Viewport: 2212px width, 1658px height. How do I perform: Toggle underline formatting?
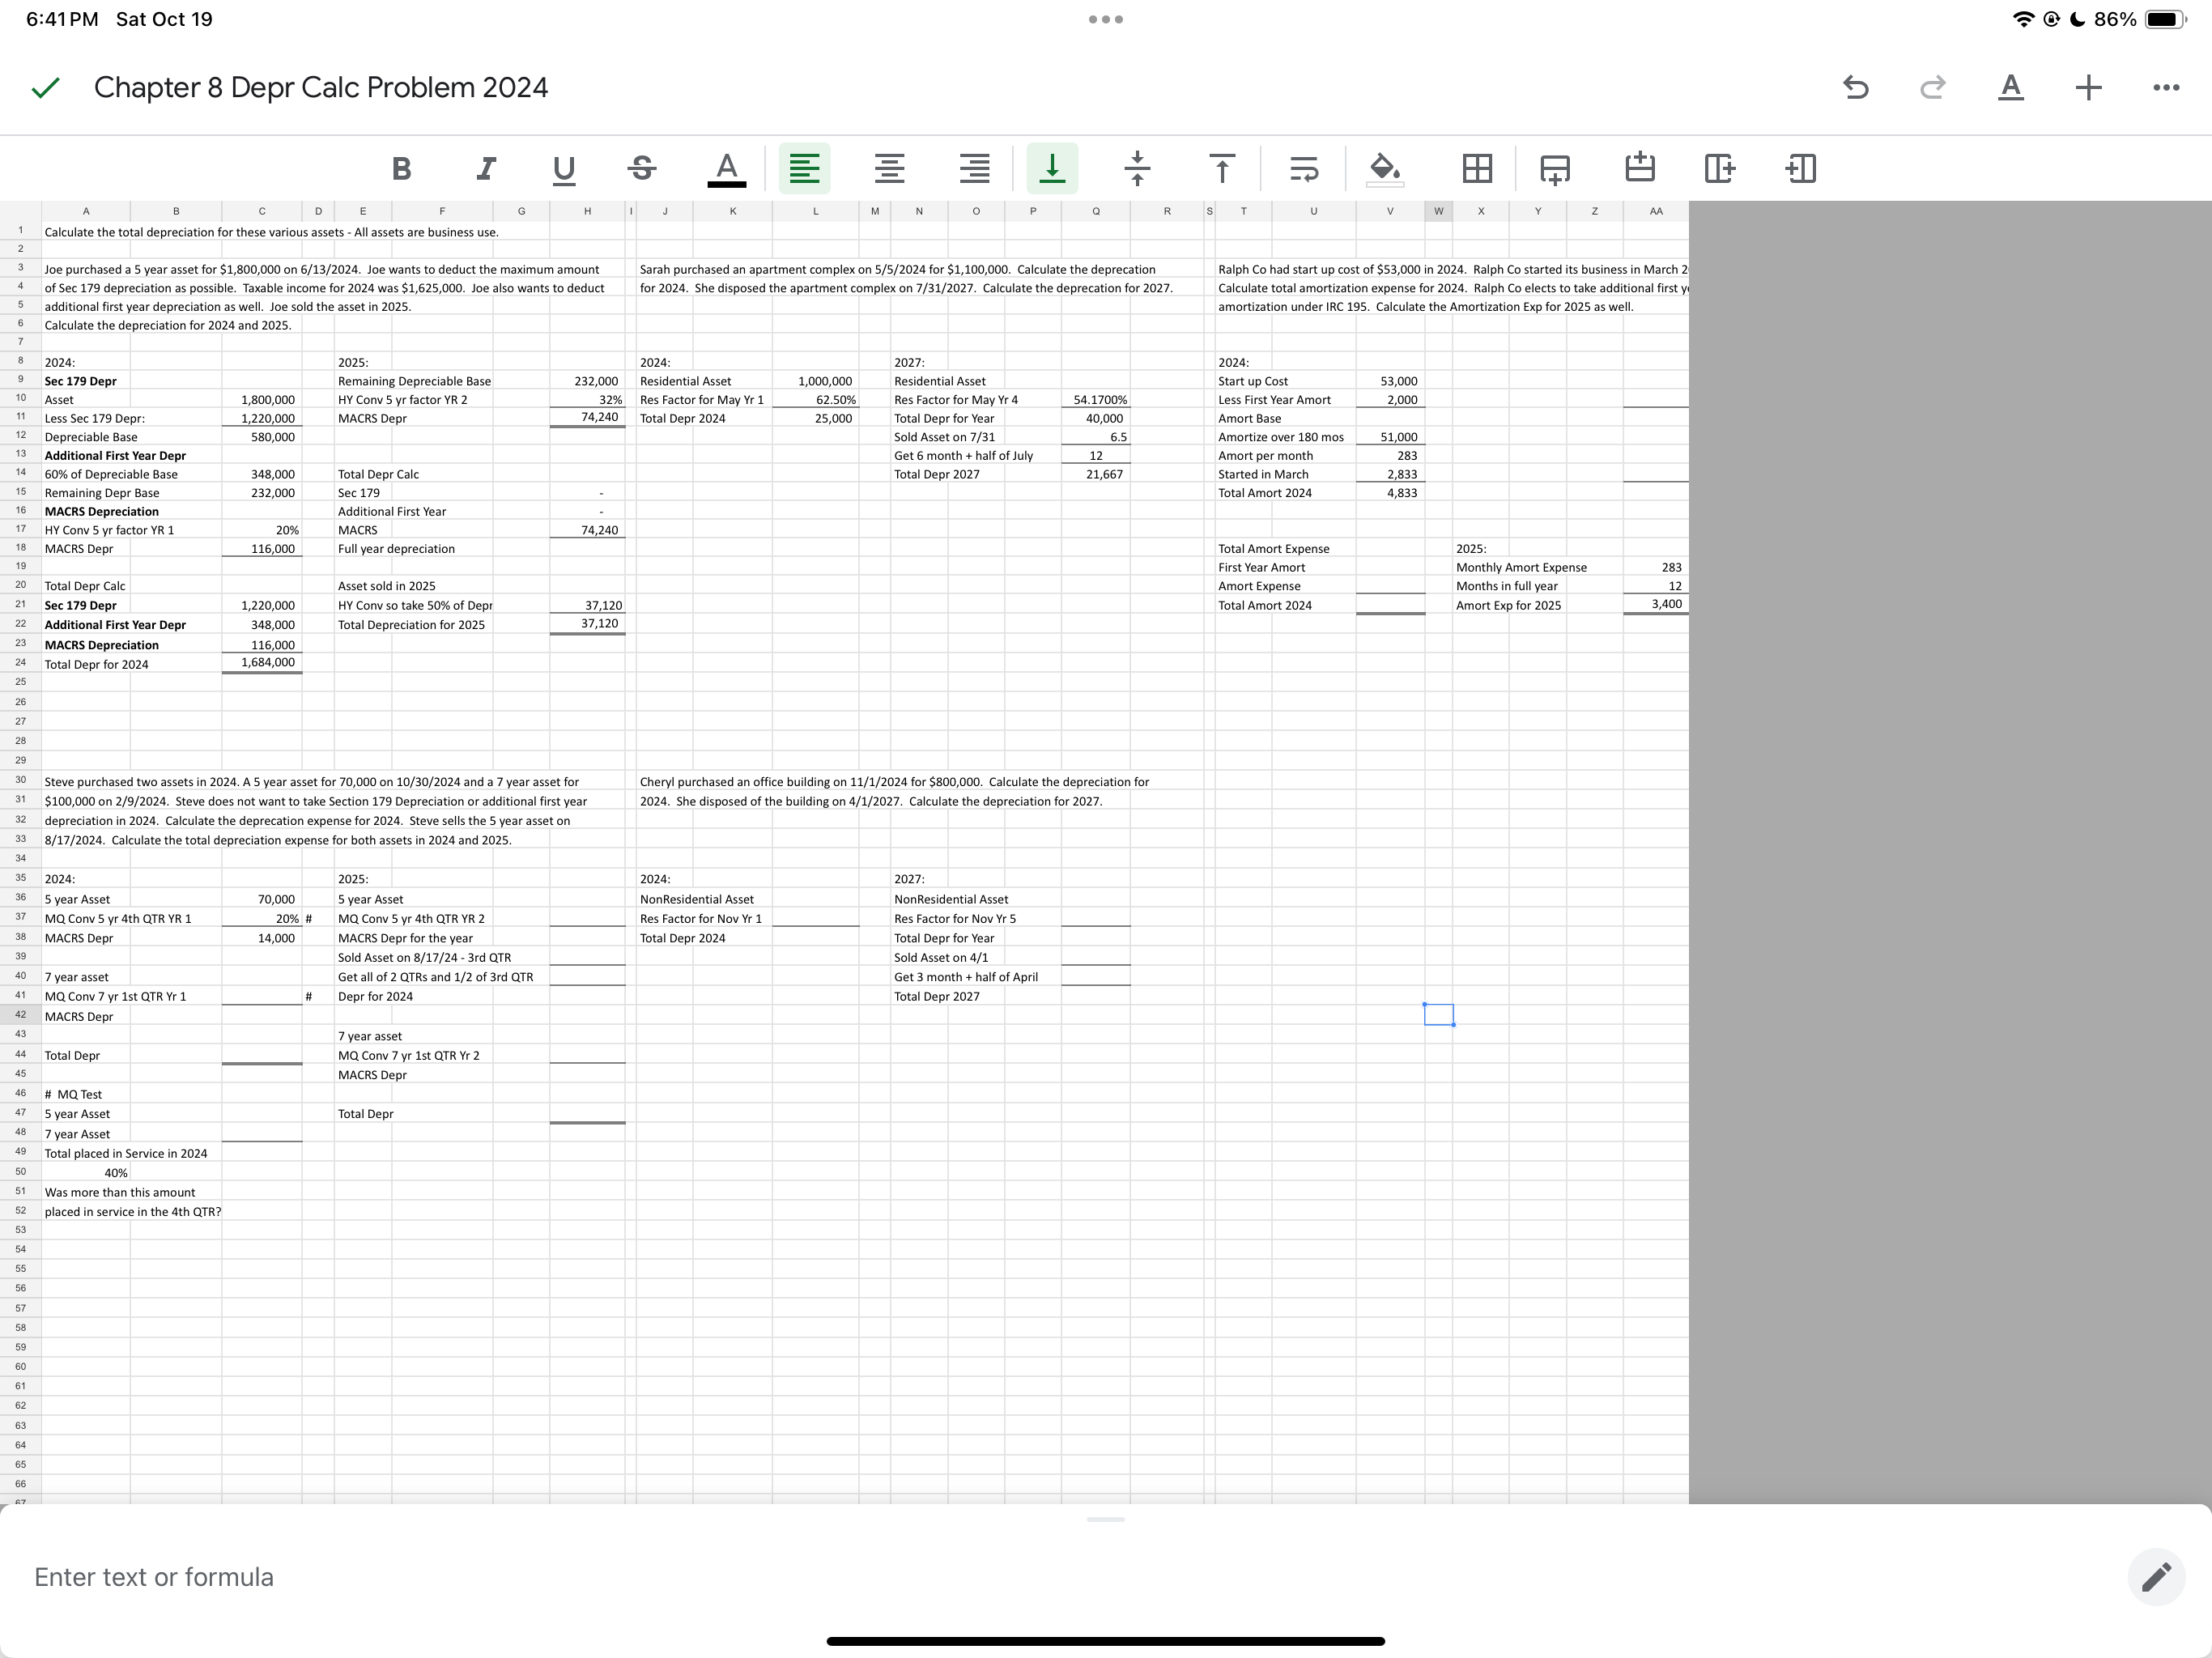pos(564,168)
